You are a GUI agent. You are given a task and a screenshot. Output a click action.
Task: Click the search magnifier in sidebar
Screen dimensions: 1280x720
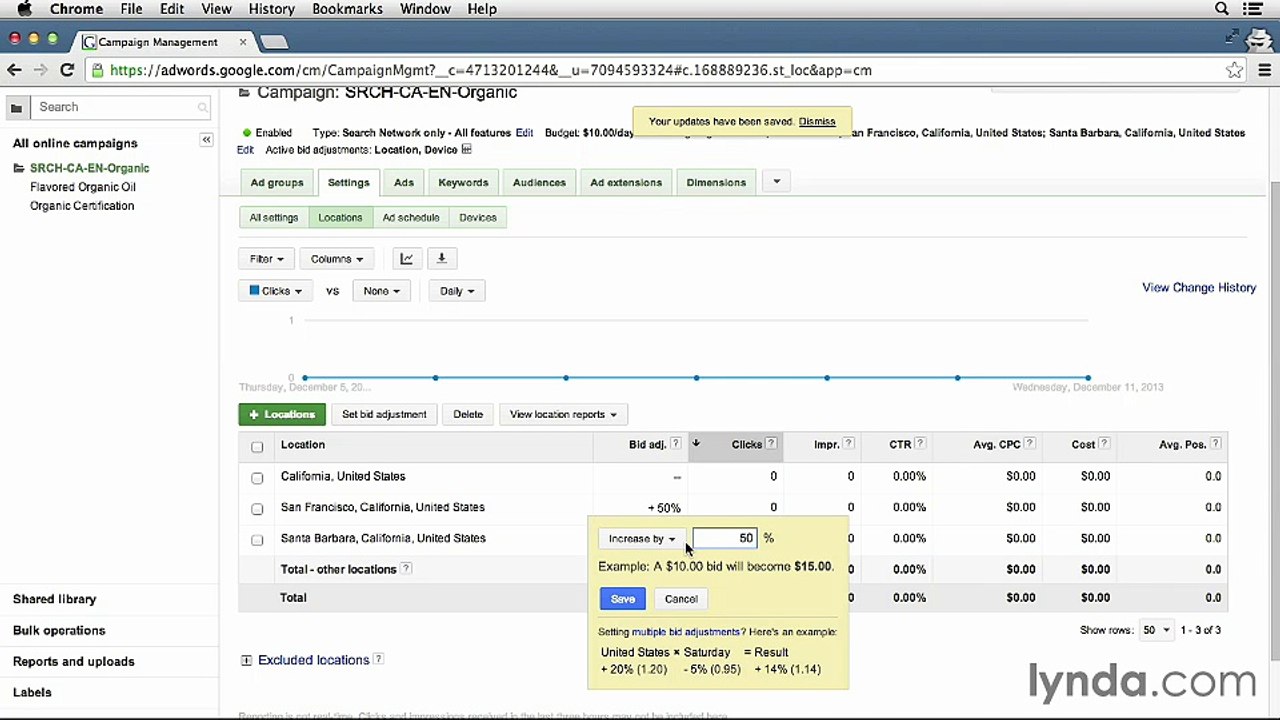tap(203, 107)
